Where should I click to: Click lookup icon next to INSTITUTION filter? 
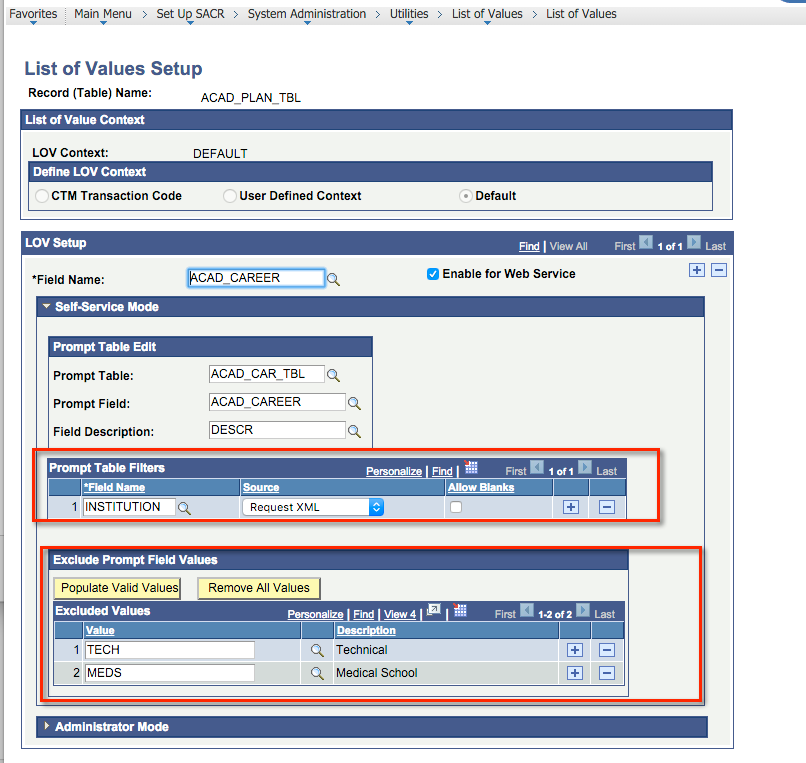pyautogui.click(x=184, y=508)
